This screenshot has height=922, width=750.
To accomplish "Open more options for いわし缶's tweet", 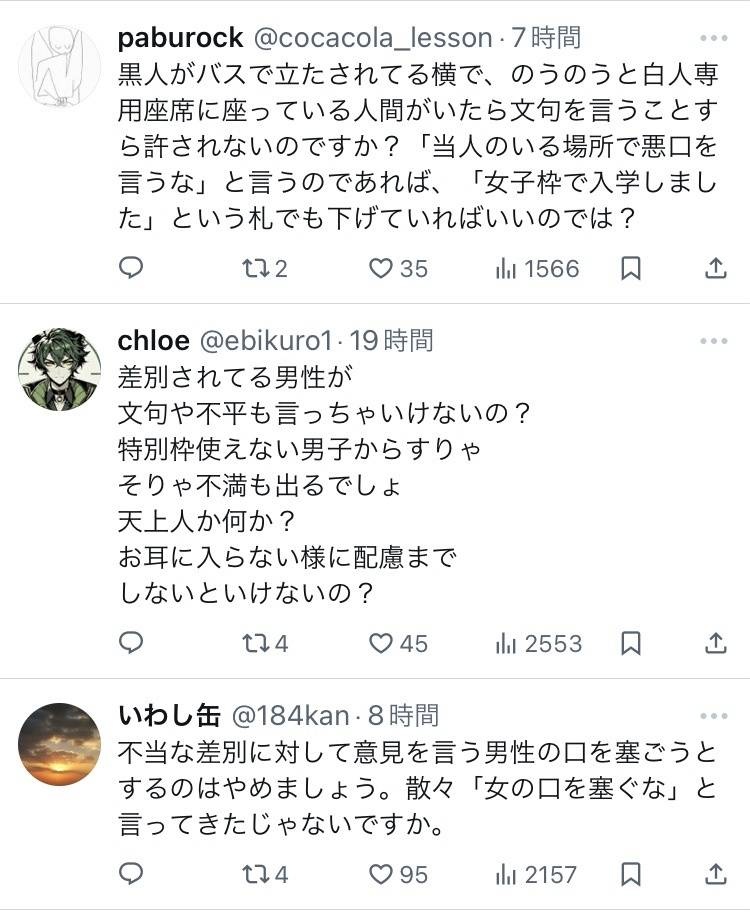I will coord(714,716).
